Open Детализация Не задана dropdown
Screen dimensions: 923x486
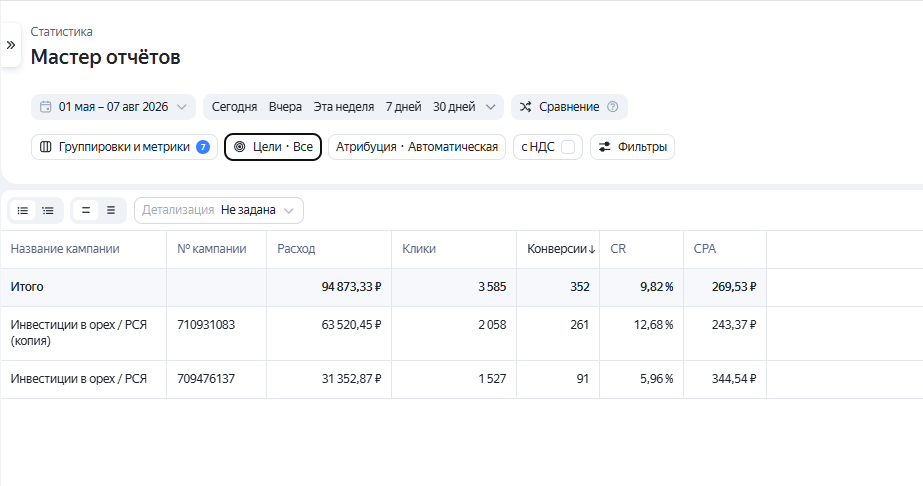coord(219,211)
